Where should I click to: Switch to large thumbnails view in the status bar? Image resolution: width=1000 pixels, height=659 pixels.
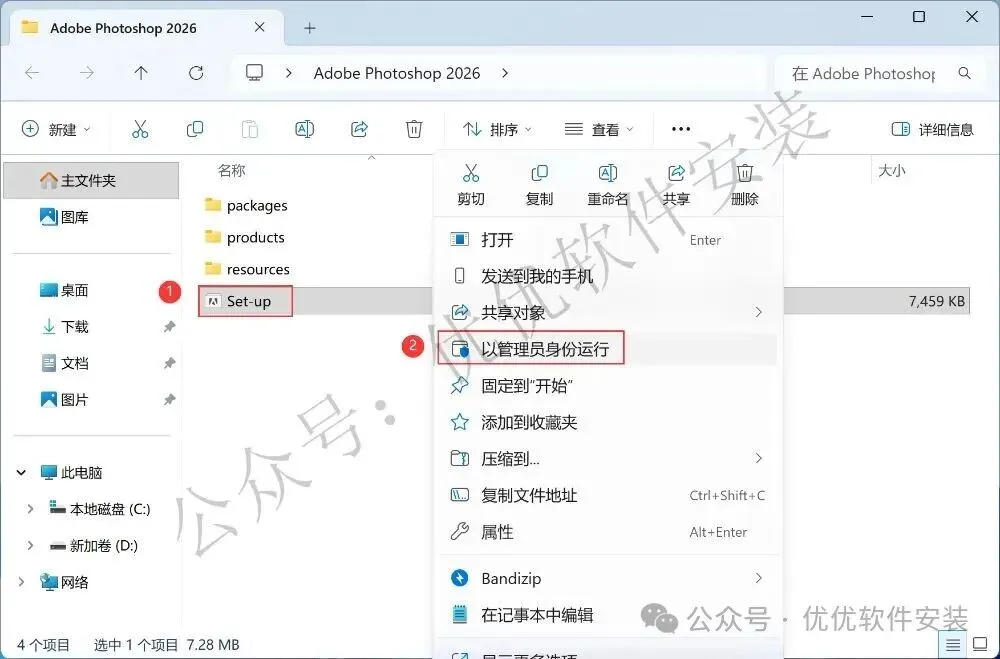[x=980, y=644]
